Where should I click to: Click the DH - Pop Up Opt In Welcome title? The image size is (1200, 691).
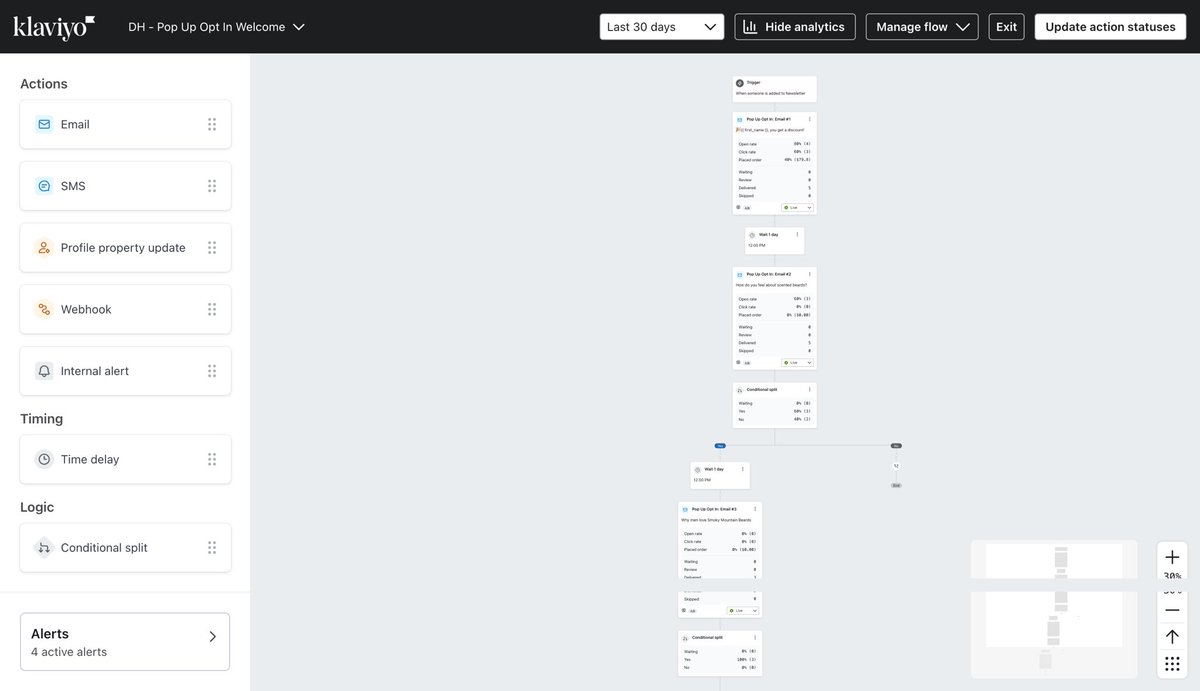[207, 27]
